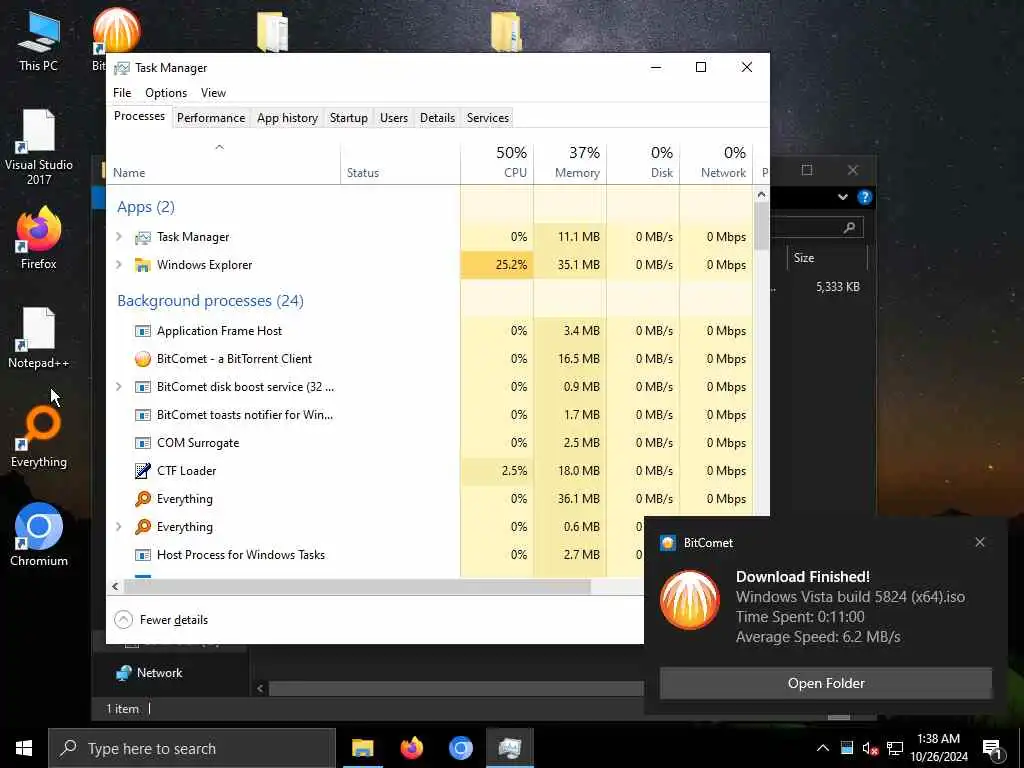Switch to the Services tab
The width and height of the screenshot is (1024, 768).
coord(488,118)
